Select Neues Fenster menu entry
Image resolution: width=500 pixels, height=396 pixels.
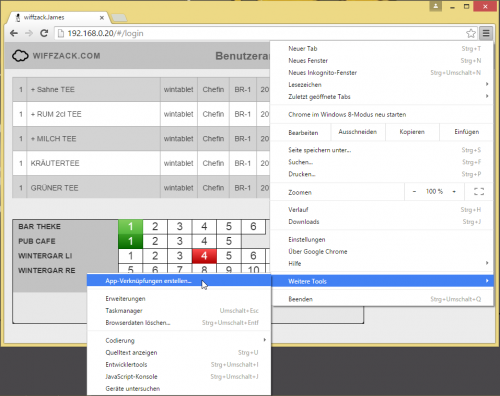pyautogui.click(x=381, y=61)
